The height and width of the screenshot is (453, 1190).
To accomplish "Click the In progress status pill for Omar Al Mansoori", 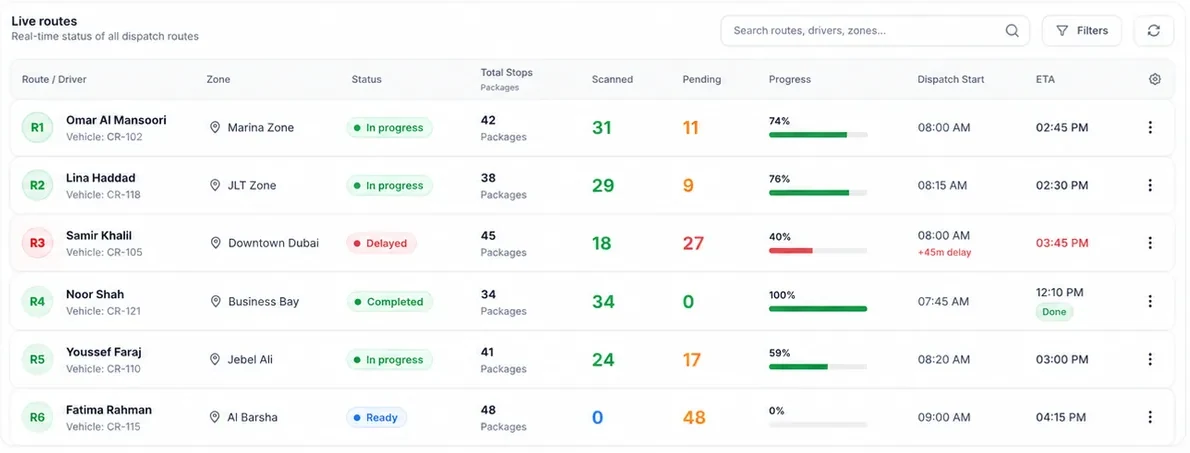I will click(x=389, y=127).
